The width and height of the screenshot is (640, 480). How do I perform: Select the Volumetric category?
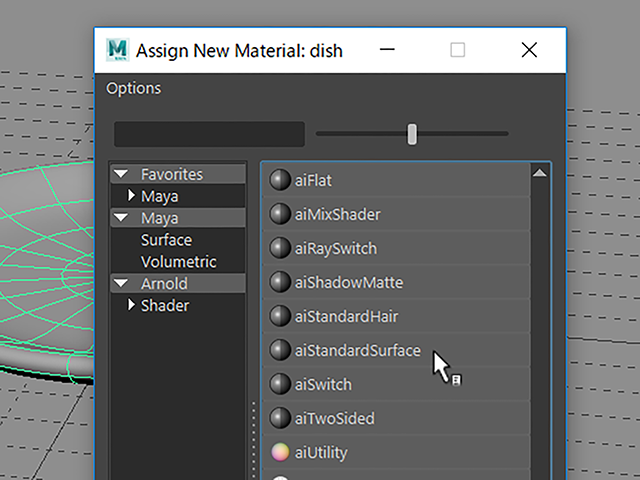178,262
